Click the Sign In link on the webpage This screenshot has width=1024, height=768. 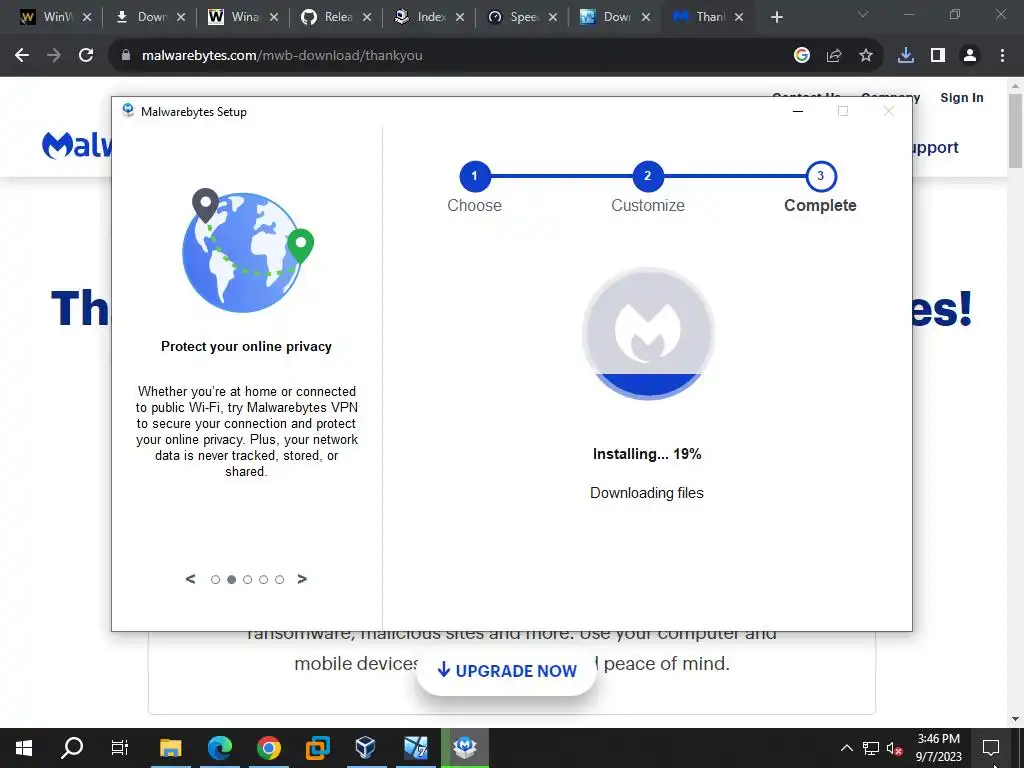pyautogui.click(x=962, y=98)
